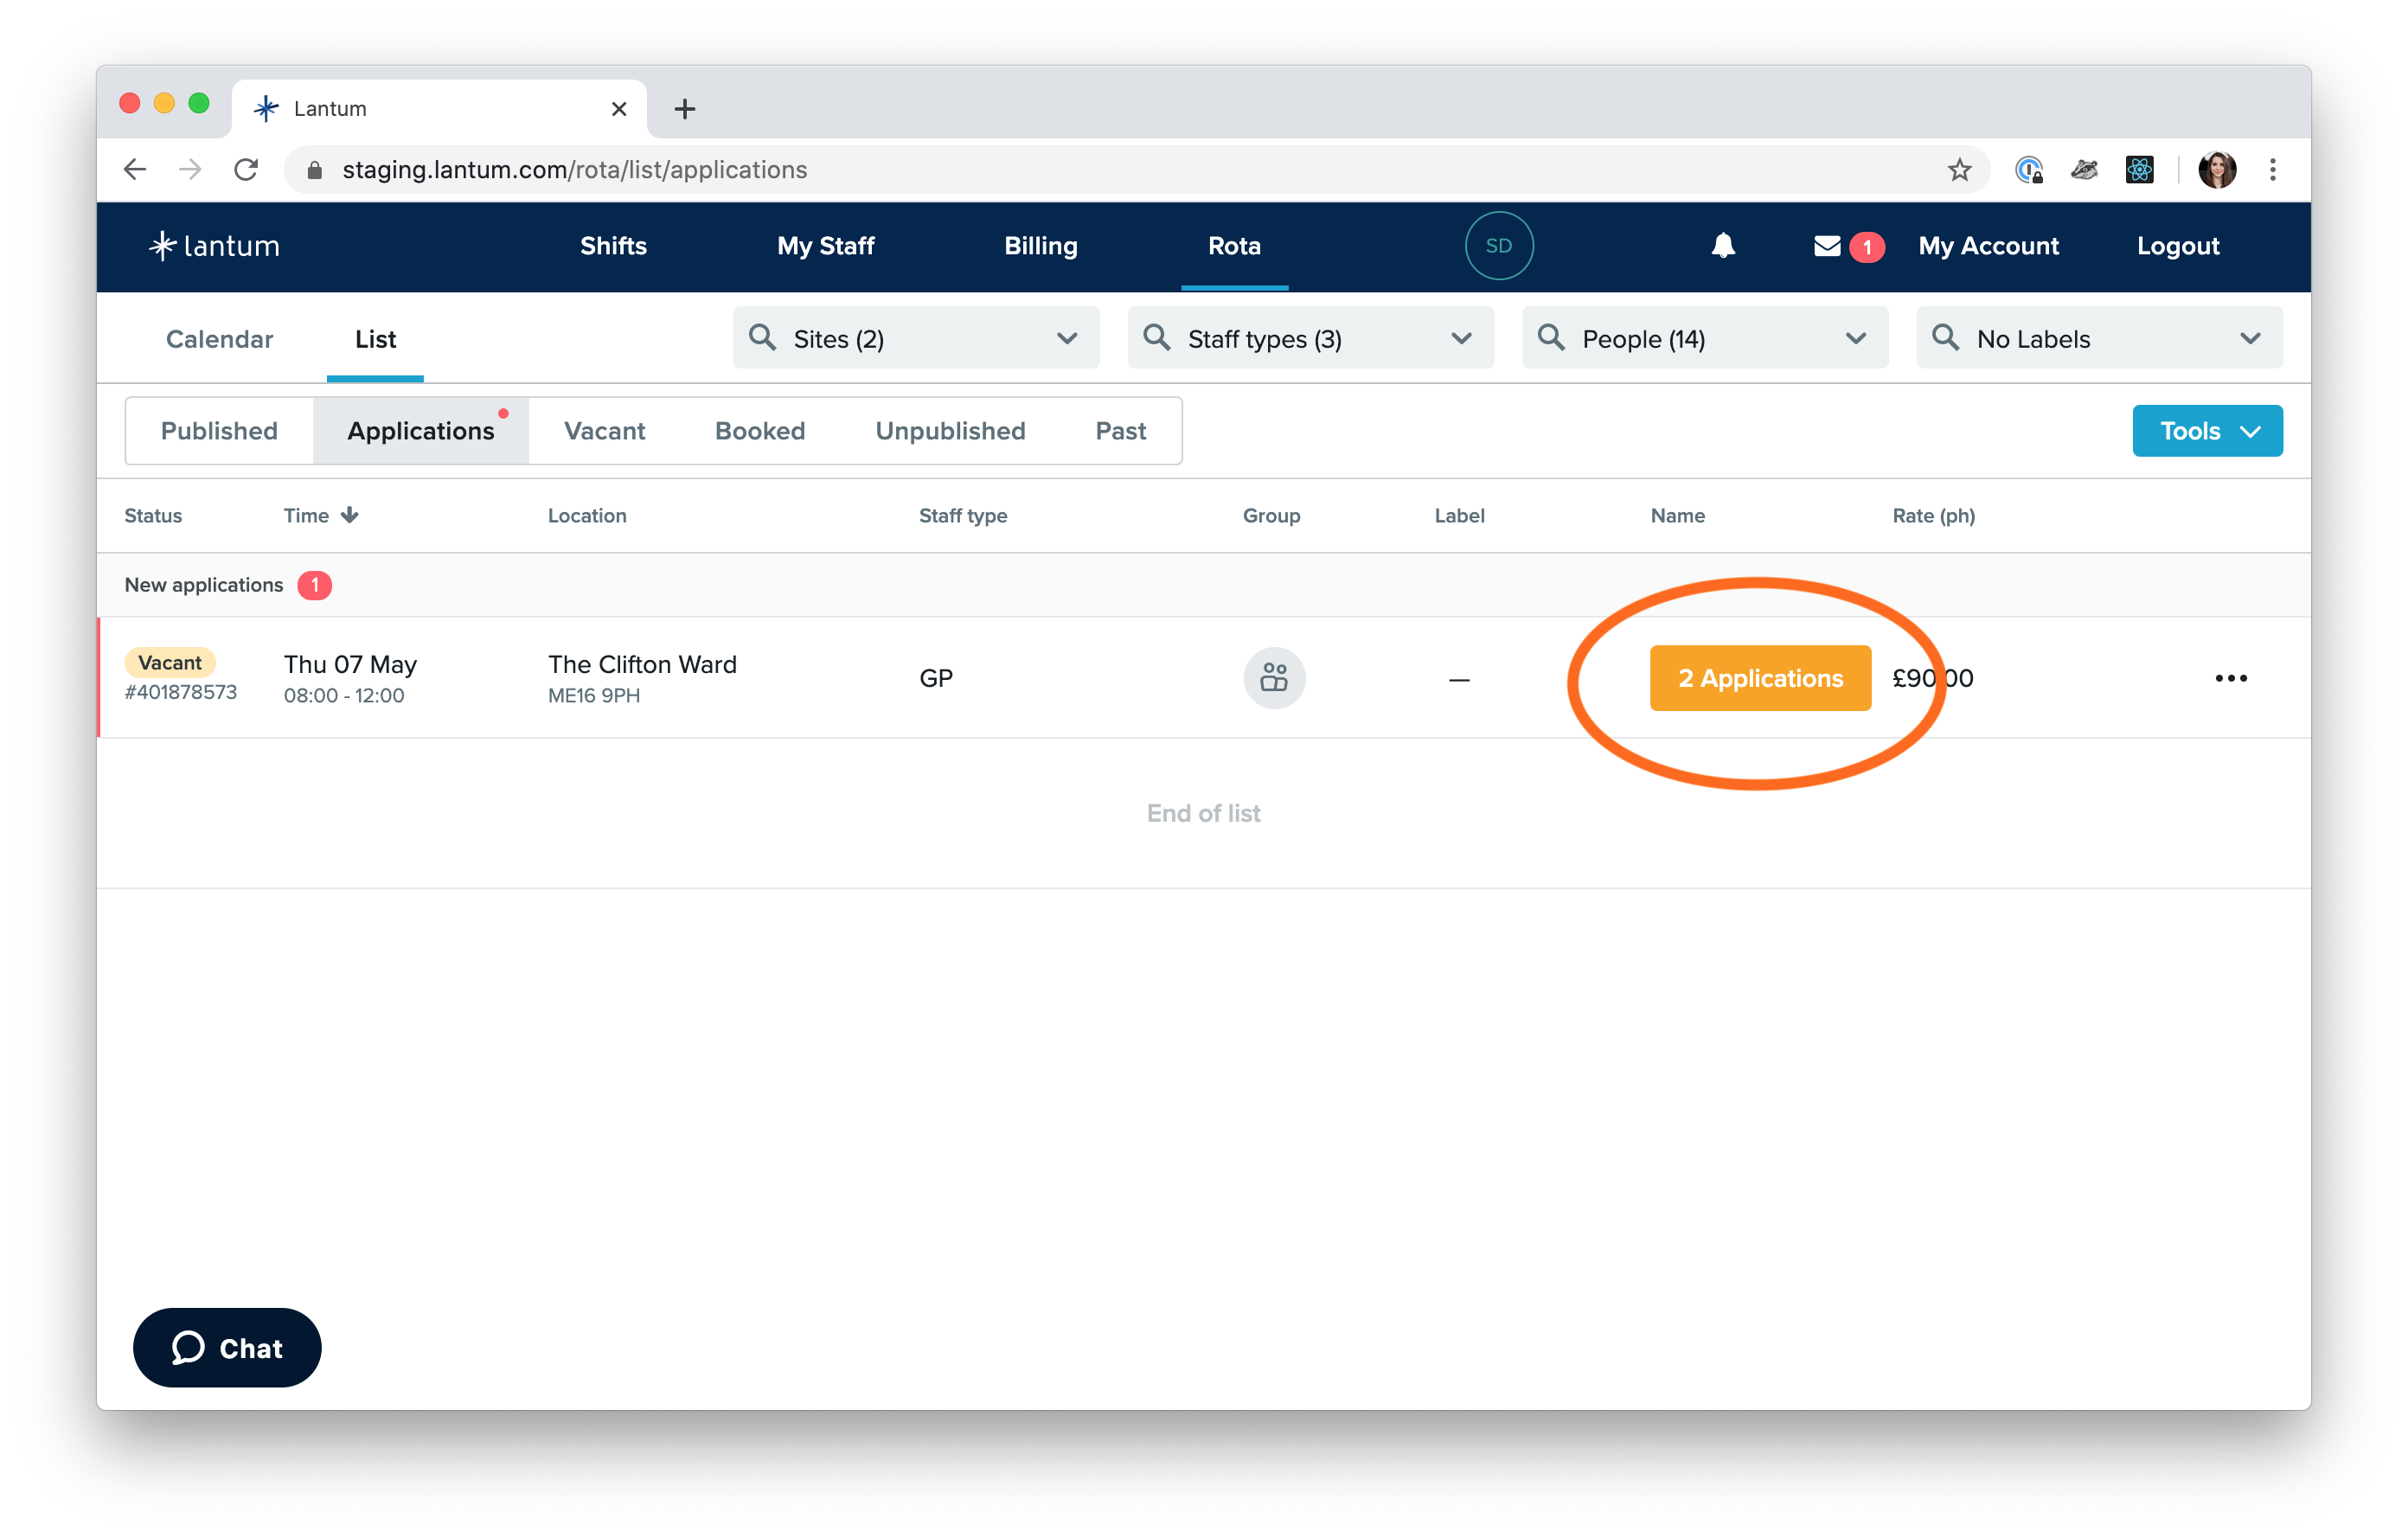The width and height of the screenshot is (2408, 1538).
Task: Switch to the Unpublished tab
Action: (x=950, y=431)
